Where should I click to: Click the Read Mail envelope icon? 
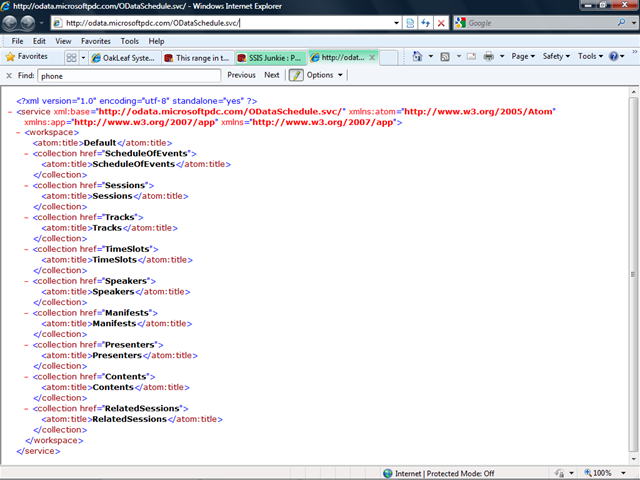(x=471, y=56)
